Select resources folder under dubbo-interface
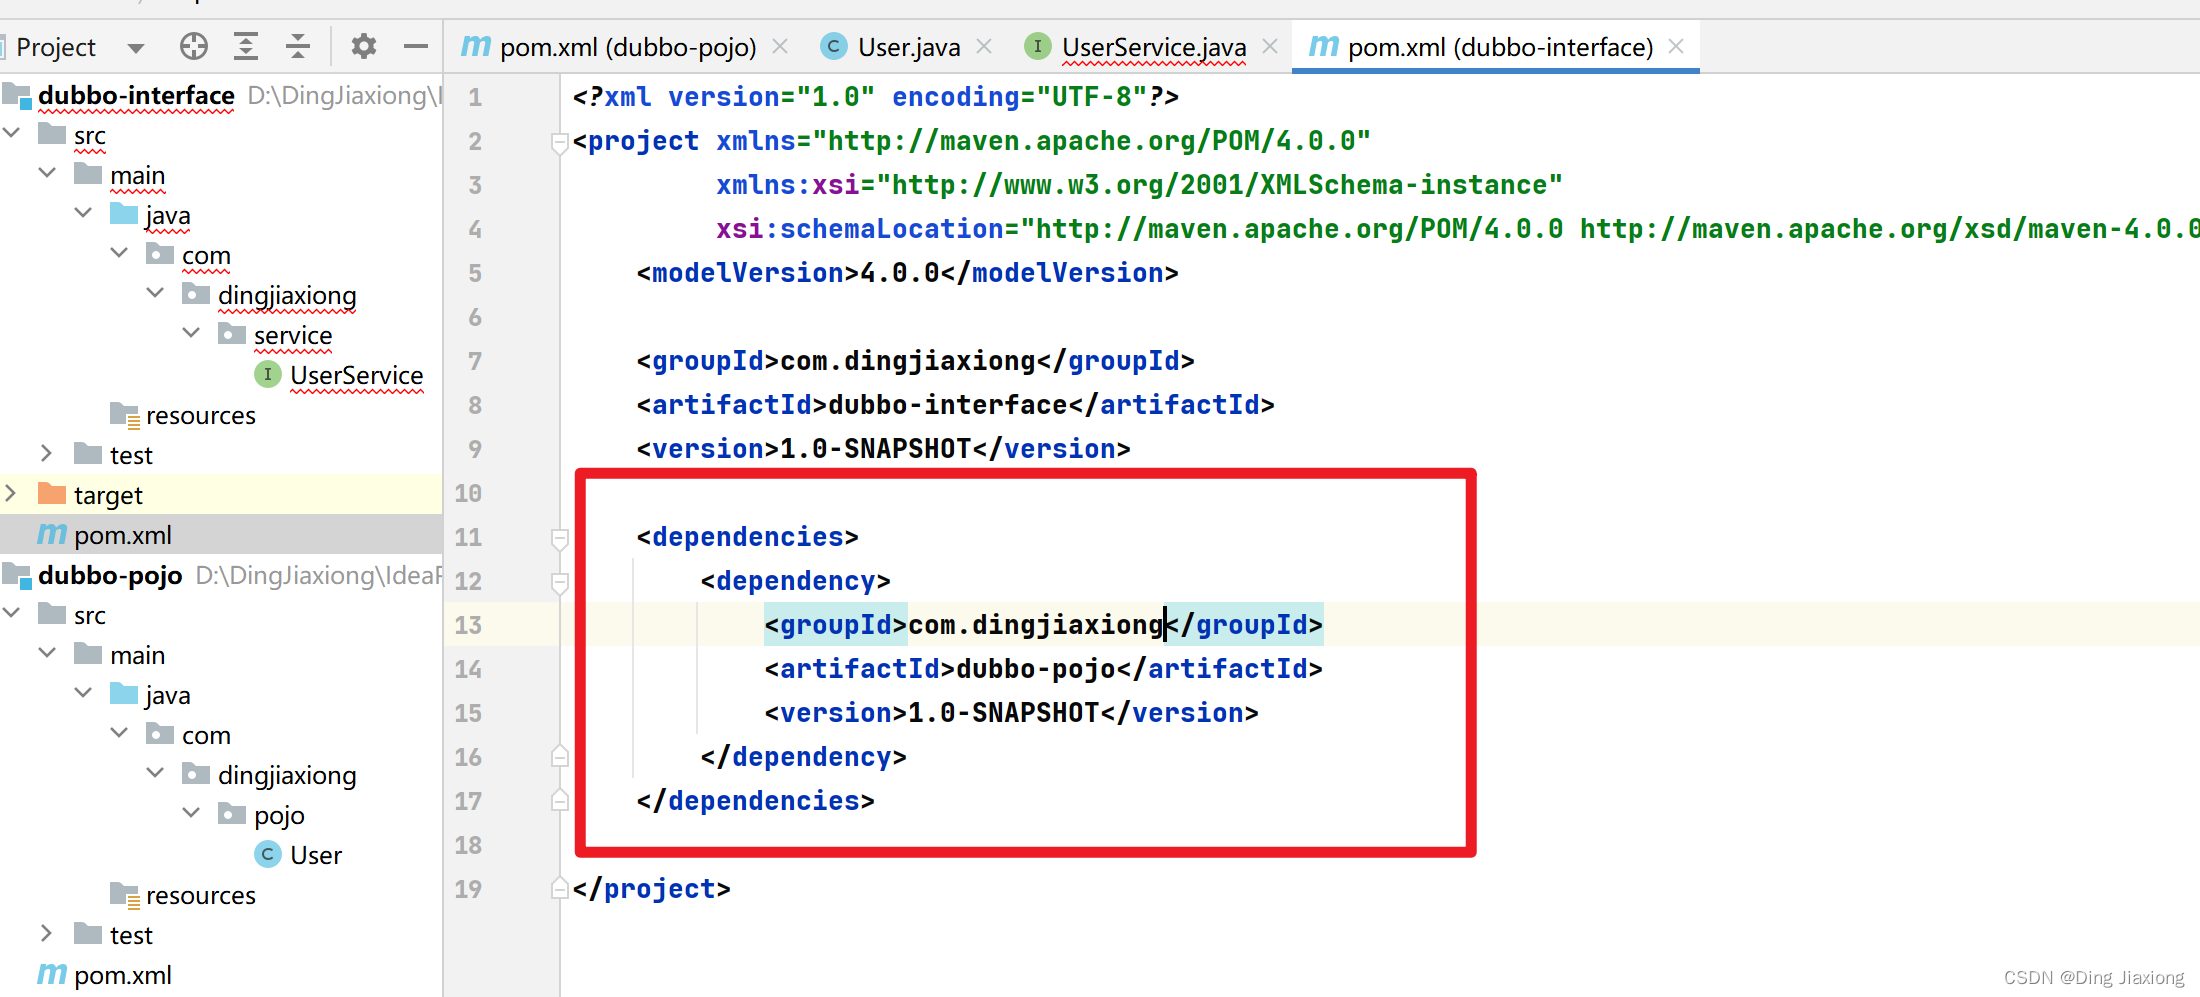 point(201,415)
